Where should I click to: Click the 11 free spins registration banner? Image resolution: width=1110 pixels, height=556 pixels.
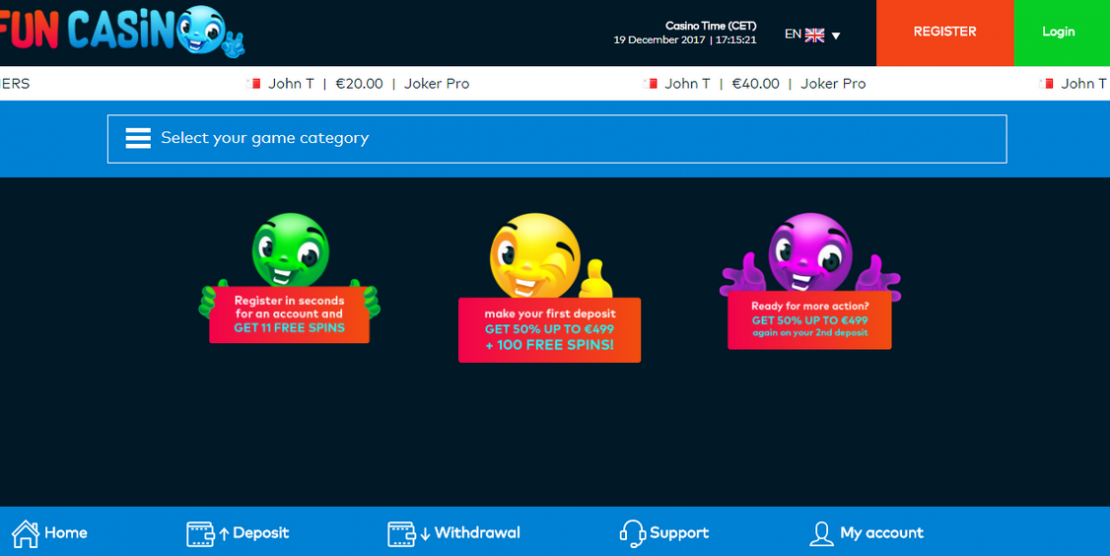pos(289,314)
